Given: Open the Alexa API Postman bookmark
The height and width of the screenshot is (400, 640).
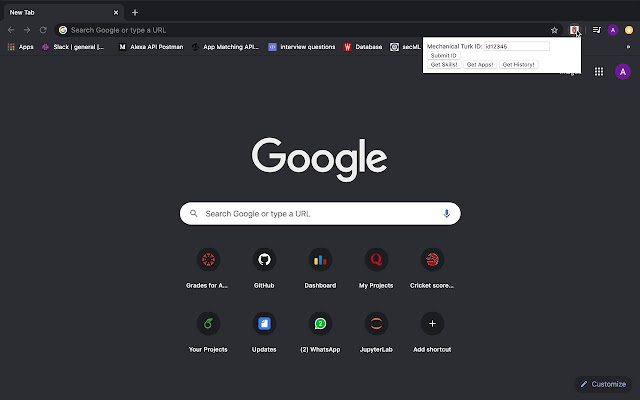Looking at the screenshot, I should pos(151,47).
